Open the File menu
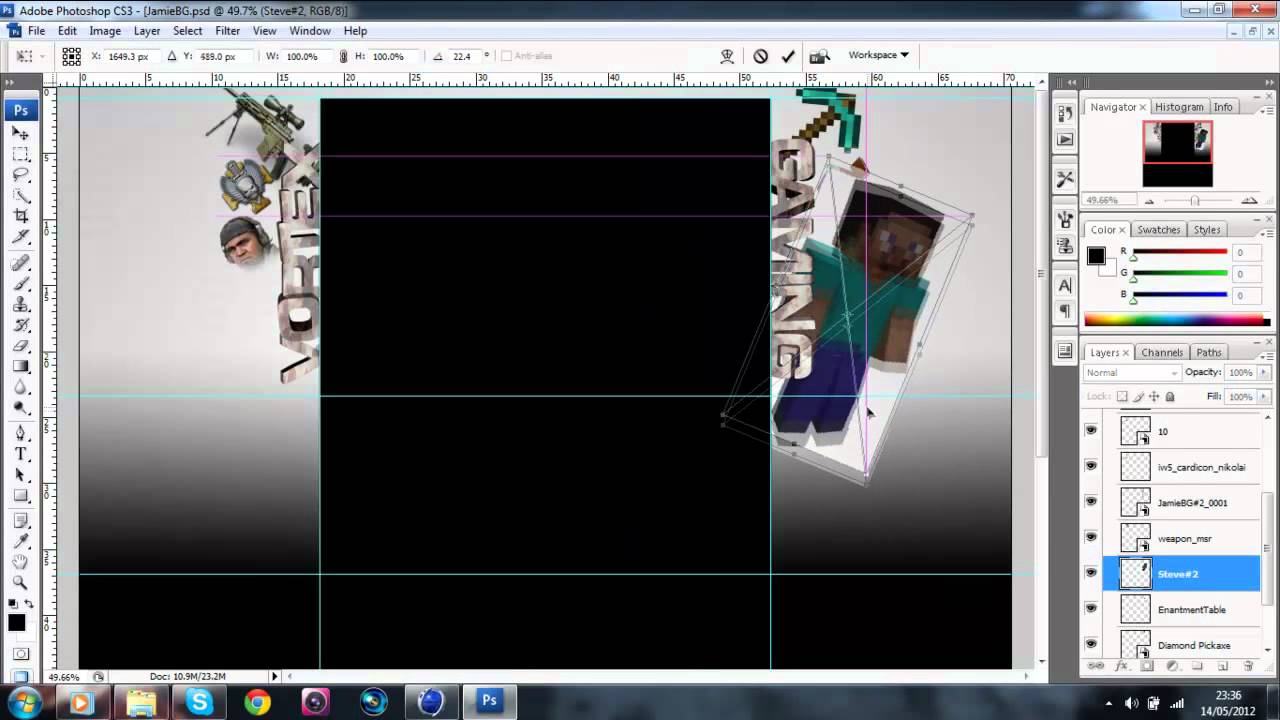The height and width of the screenshot is (720, 1280). click(36, 31)
